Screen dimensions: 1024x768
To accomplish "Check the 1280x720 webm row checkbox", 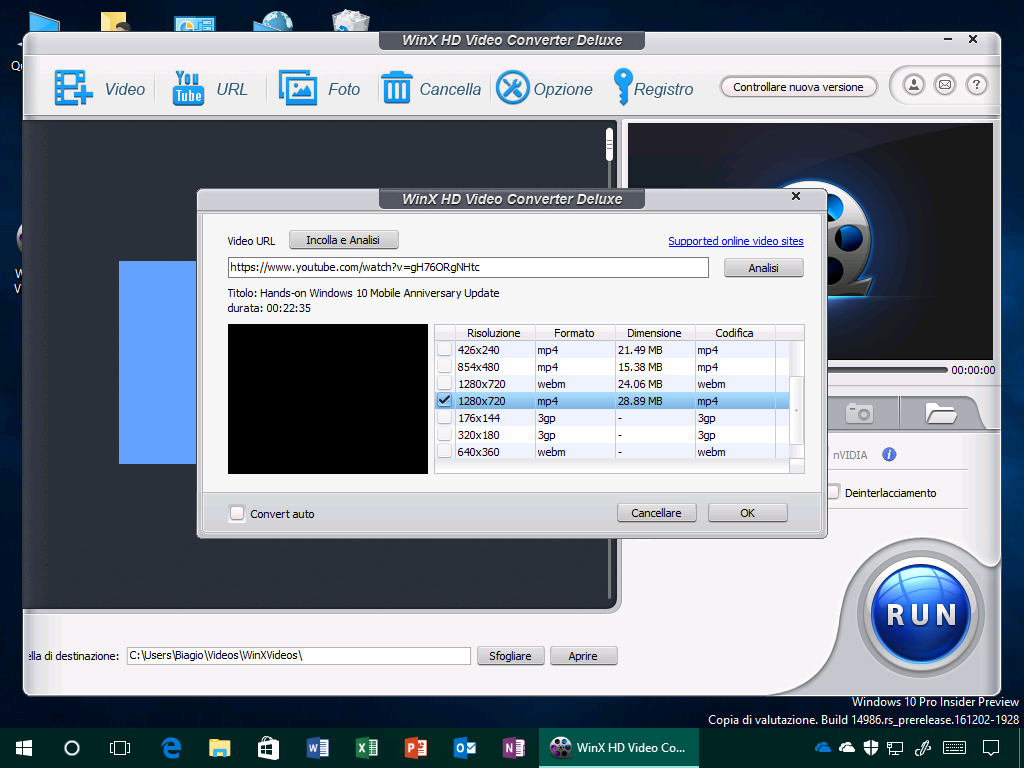I will click(445, 383).
